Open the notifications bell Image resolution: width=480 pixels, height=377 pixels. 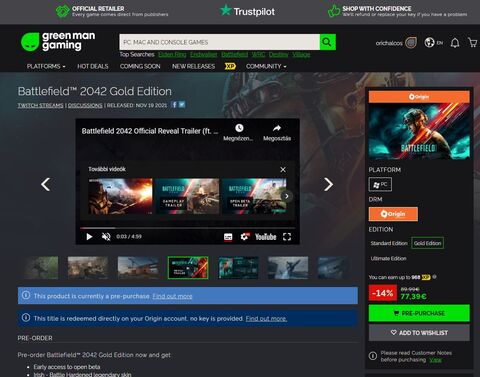[455, 43]
